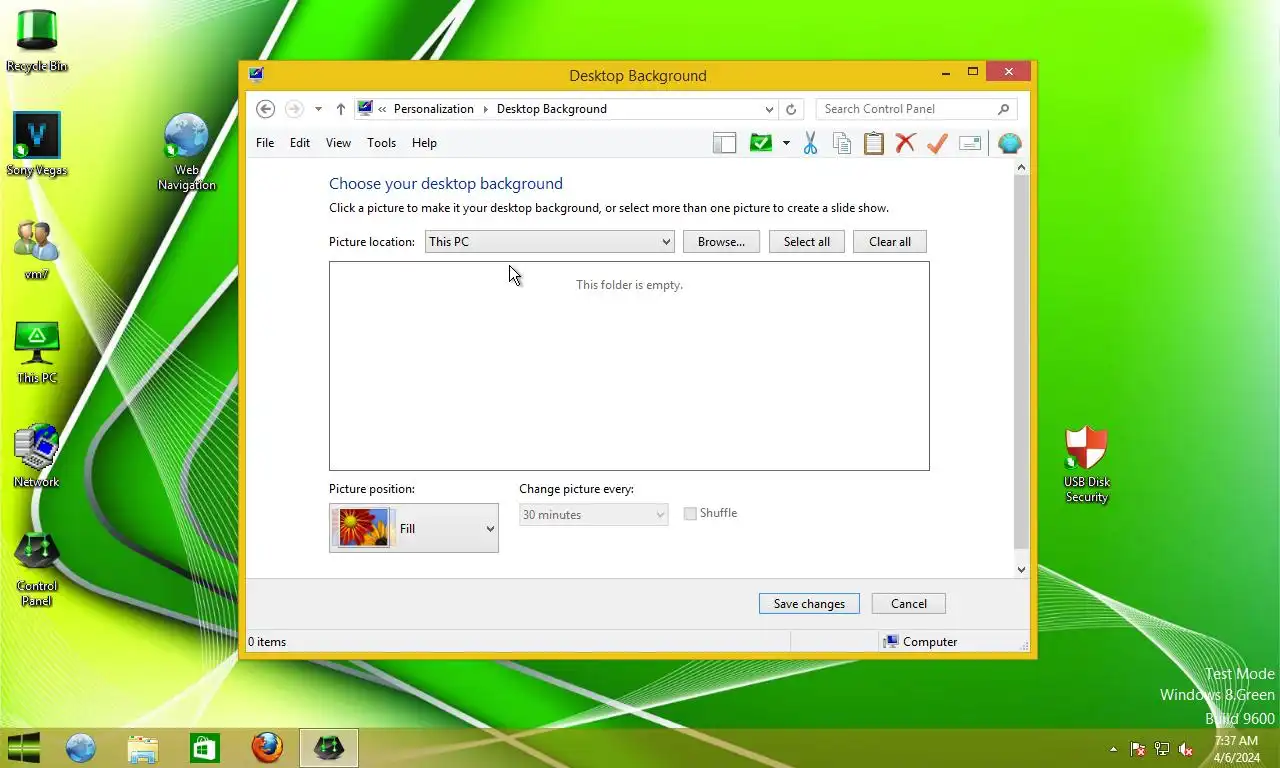Viewport: 1280px width, 768px height.
Task: Click the title bar window icon
Action: click(x=256, y=74)
